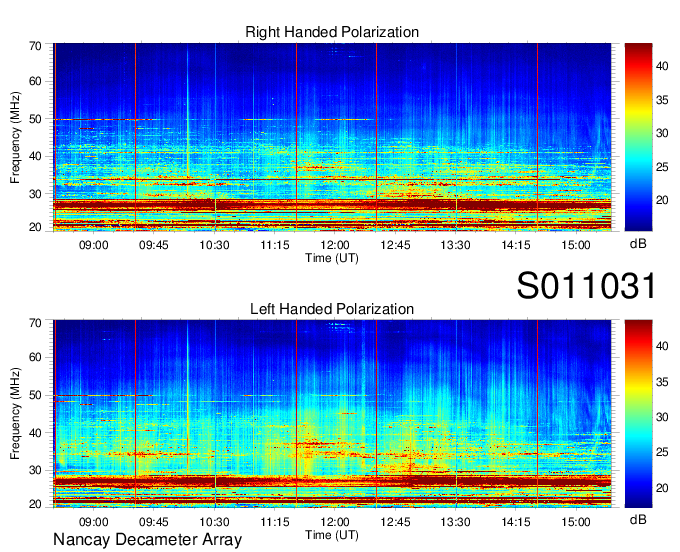The width and height of the screenshot is (680, 552).
Task: Click the 50 MHz tick on Right Handed plot
Action: pos(35,119)
